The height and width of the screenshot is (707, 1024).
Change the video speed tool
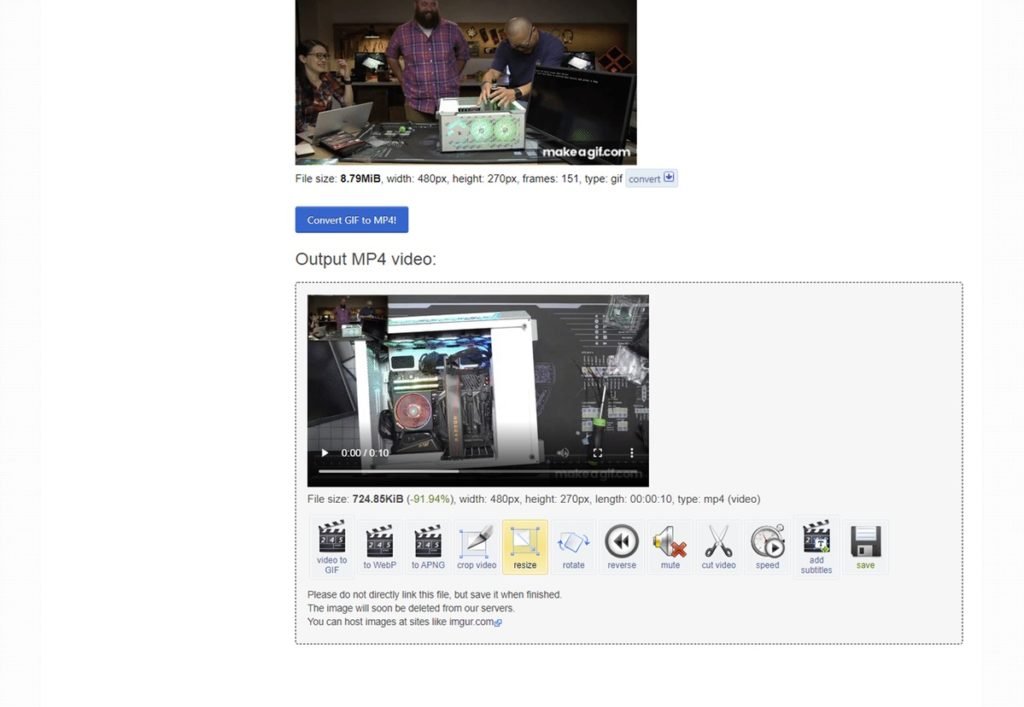[767, 547]
